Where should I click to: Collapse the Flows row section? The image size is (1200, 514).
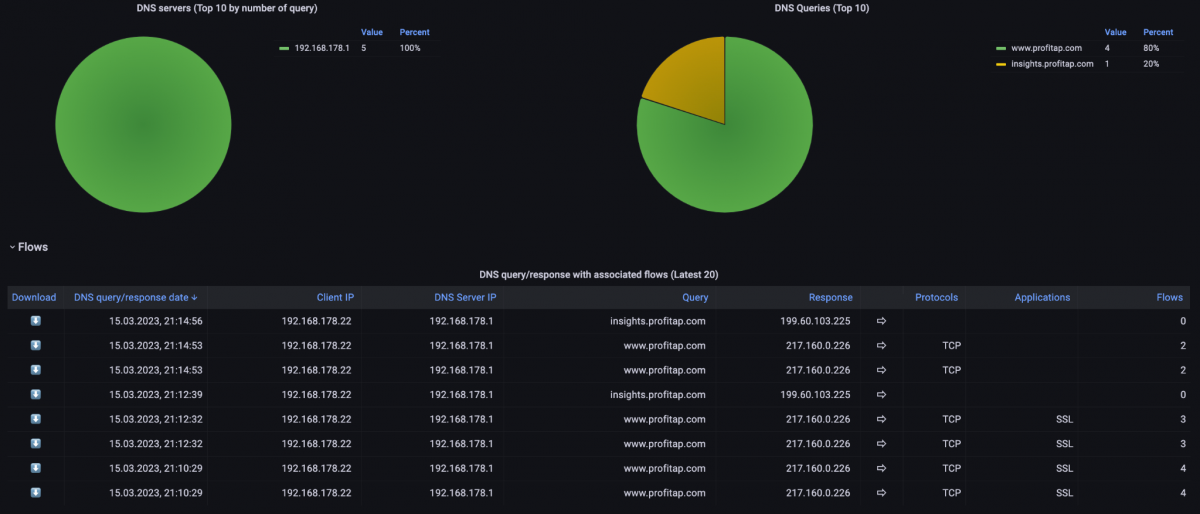coord(29,247)
